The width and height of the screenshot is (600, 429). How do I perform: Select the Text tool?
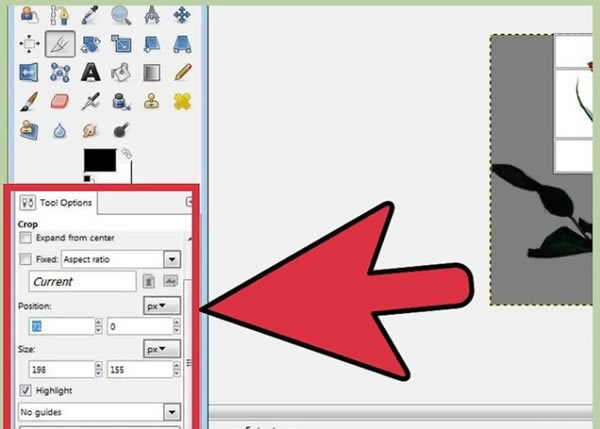coord(91,73)
